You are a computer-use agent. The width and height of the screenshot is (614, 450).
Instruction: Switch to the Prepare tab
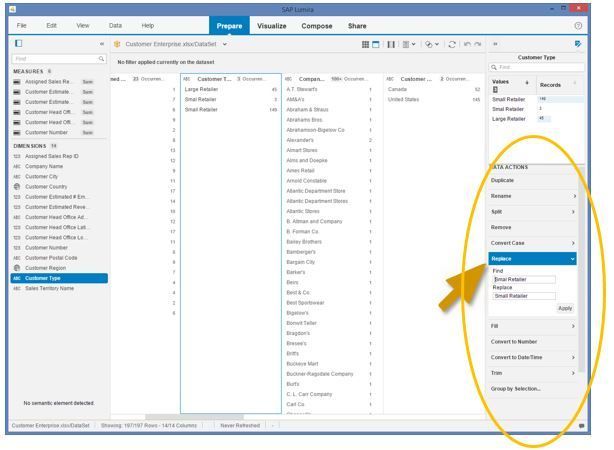[229, 26]
